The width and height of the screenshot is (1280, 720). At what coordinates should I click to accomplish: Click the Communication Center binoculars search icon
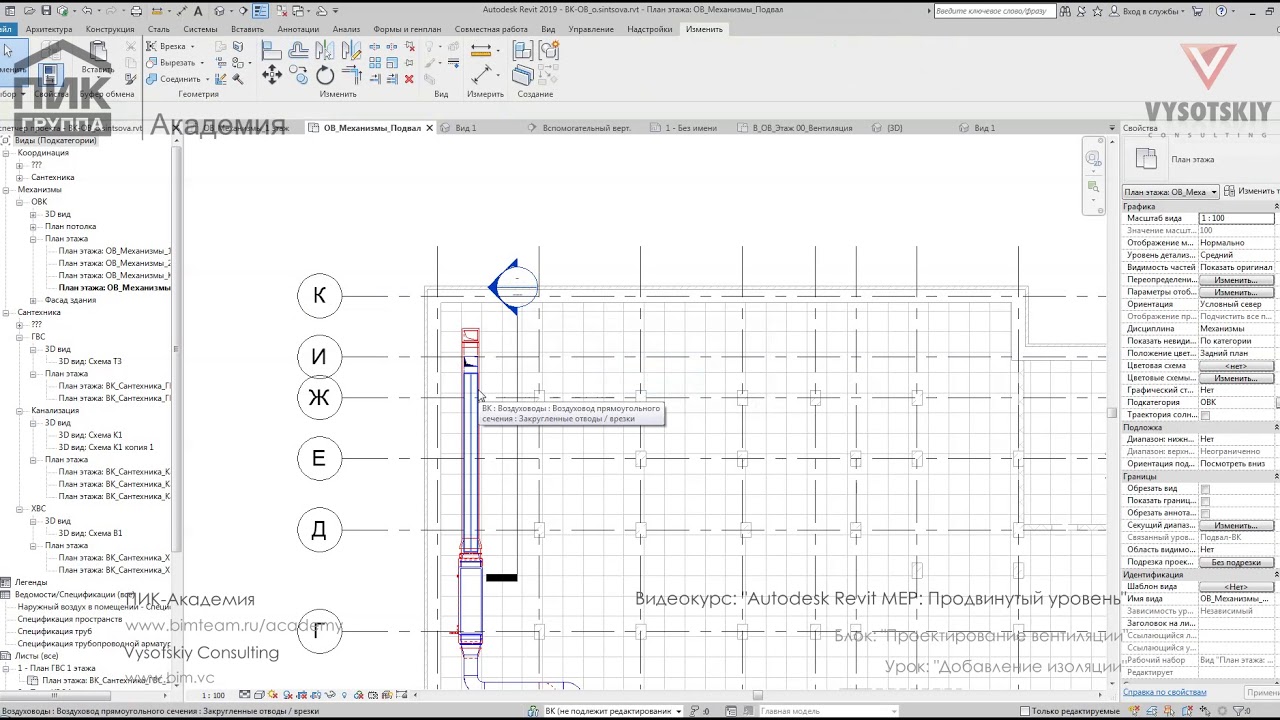coord(1065,11)
